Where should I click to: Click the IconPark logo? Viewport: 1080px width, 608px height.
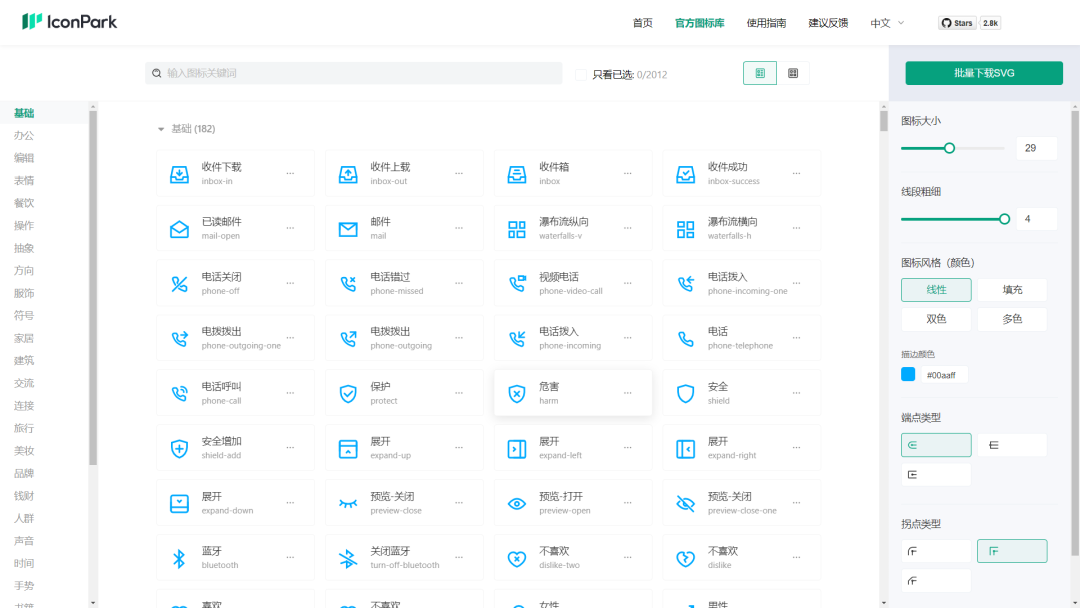(70, 22)
